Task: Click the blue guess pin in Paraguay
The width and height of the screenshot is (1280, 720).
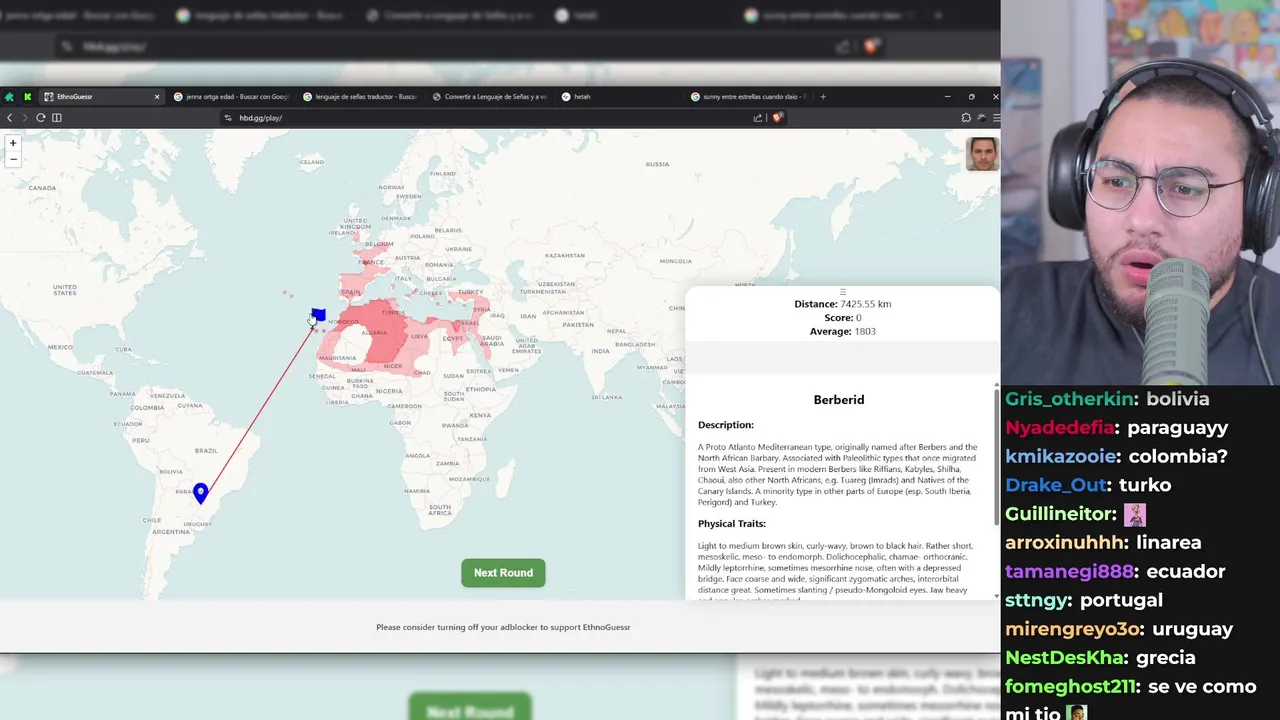Action: pos(201,493)
